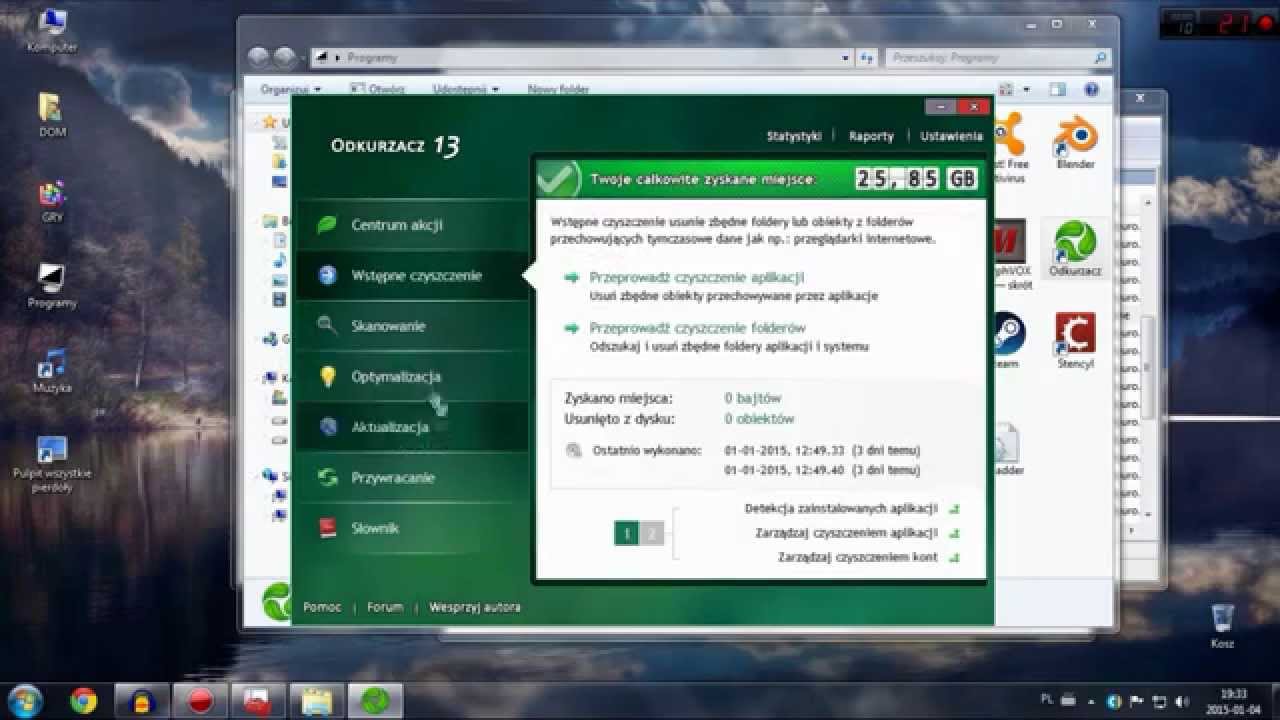This screenshot has width=1280, height=720.
Task: Click the magnifier icon beside Skanowanie
Action: click(327, 325)
